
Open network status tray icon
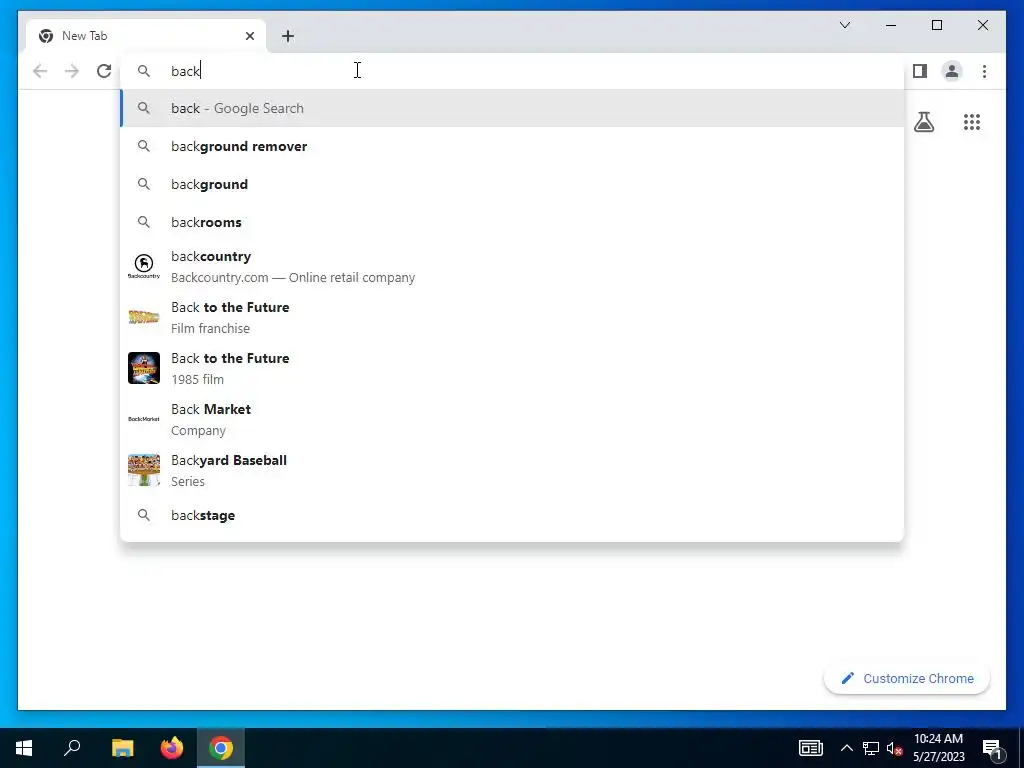(x=871, y=748)
